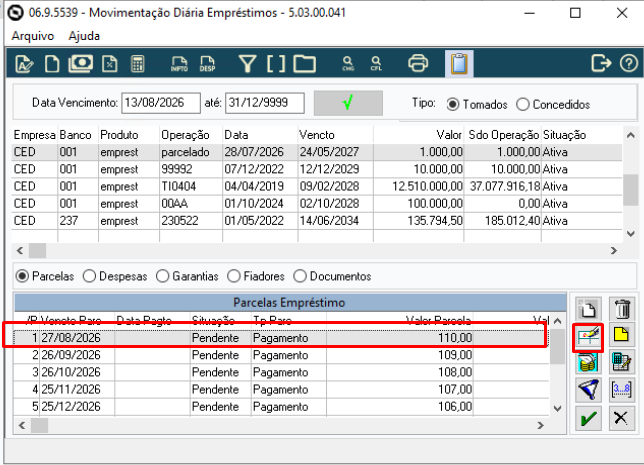
Task: Click the CFL magnifier search icon
Action: pyautogui.click(x=376, y=64)
